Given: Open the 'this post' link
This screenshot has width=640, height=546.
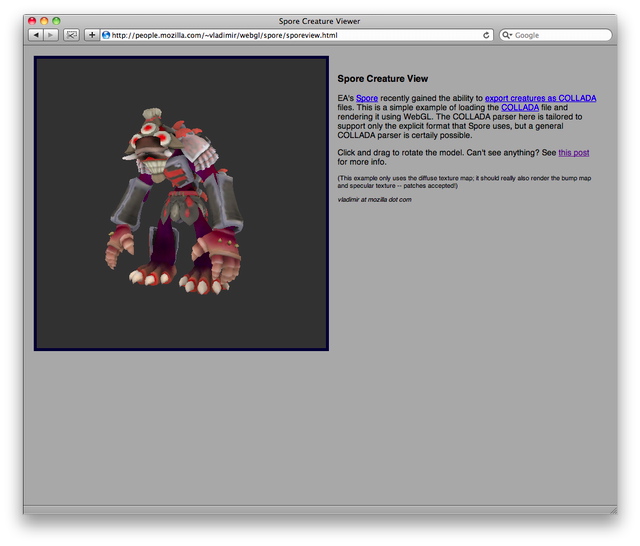Looking at the screenshot, I should click(x=573, y=153).
